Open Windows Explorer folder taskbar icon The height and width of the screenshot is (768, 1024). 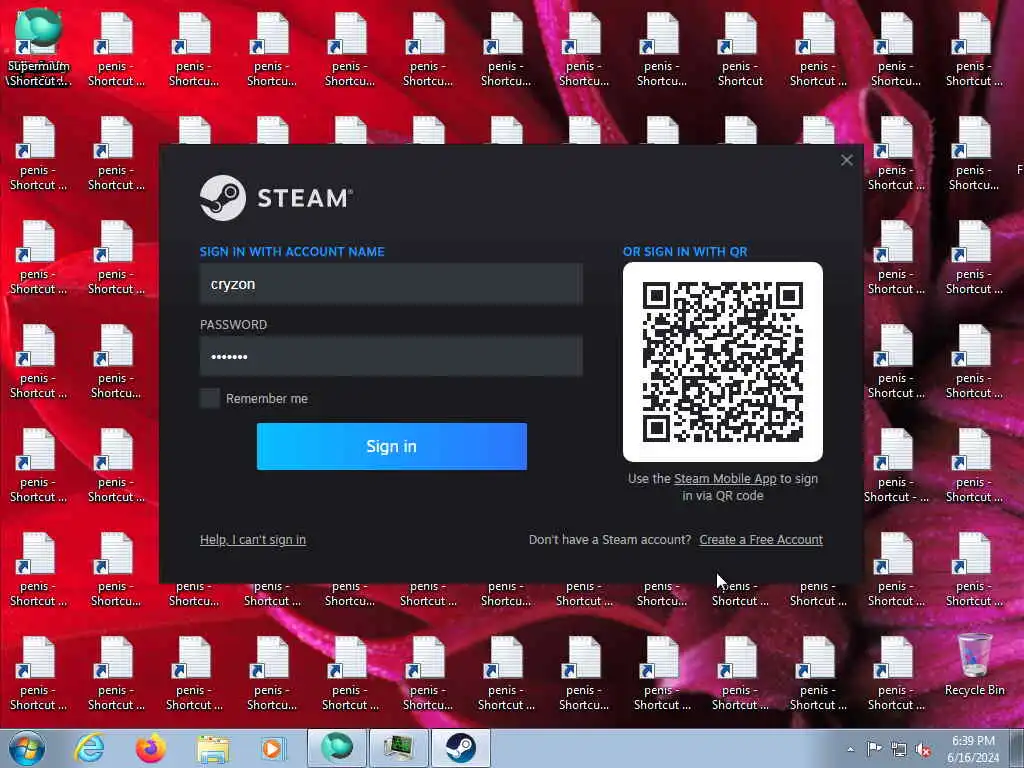[213, 749]
